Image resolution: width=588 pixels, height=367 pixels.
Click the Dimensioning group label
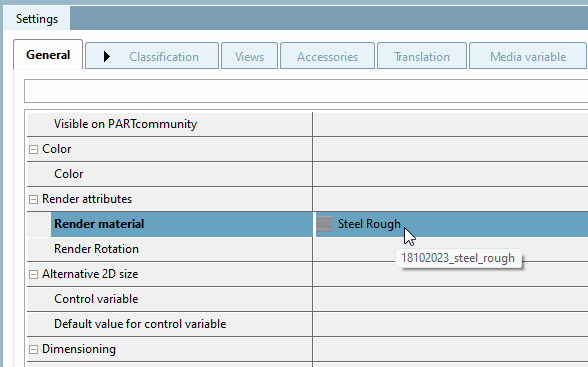click(79, 349)
